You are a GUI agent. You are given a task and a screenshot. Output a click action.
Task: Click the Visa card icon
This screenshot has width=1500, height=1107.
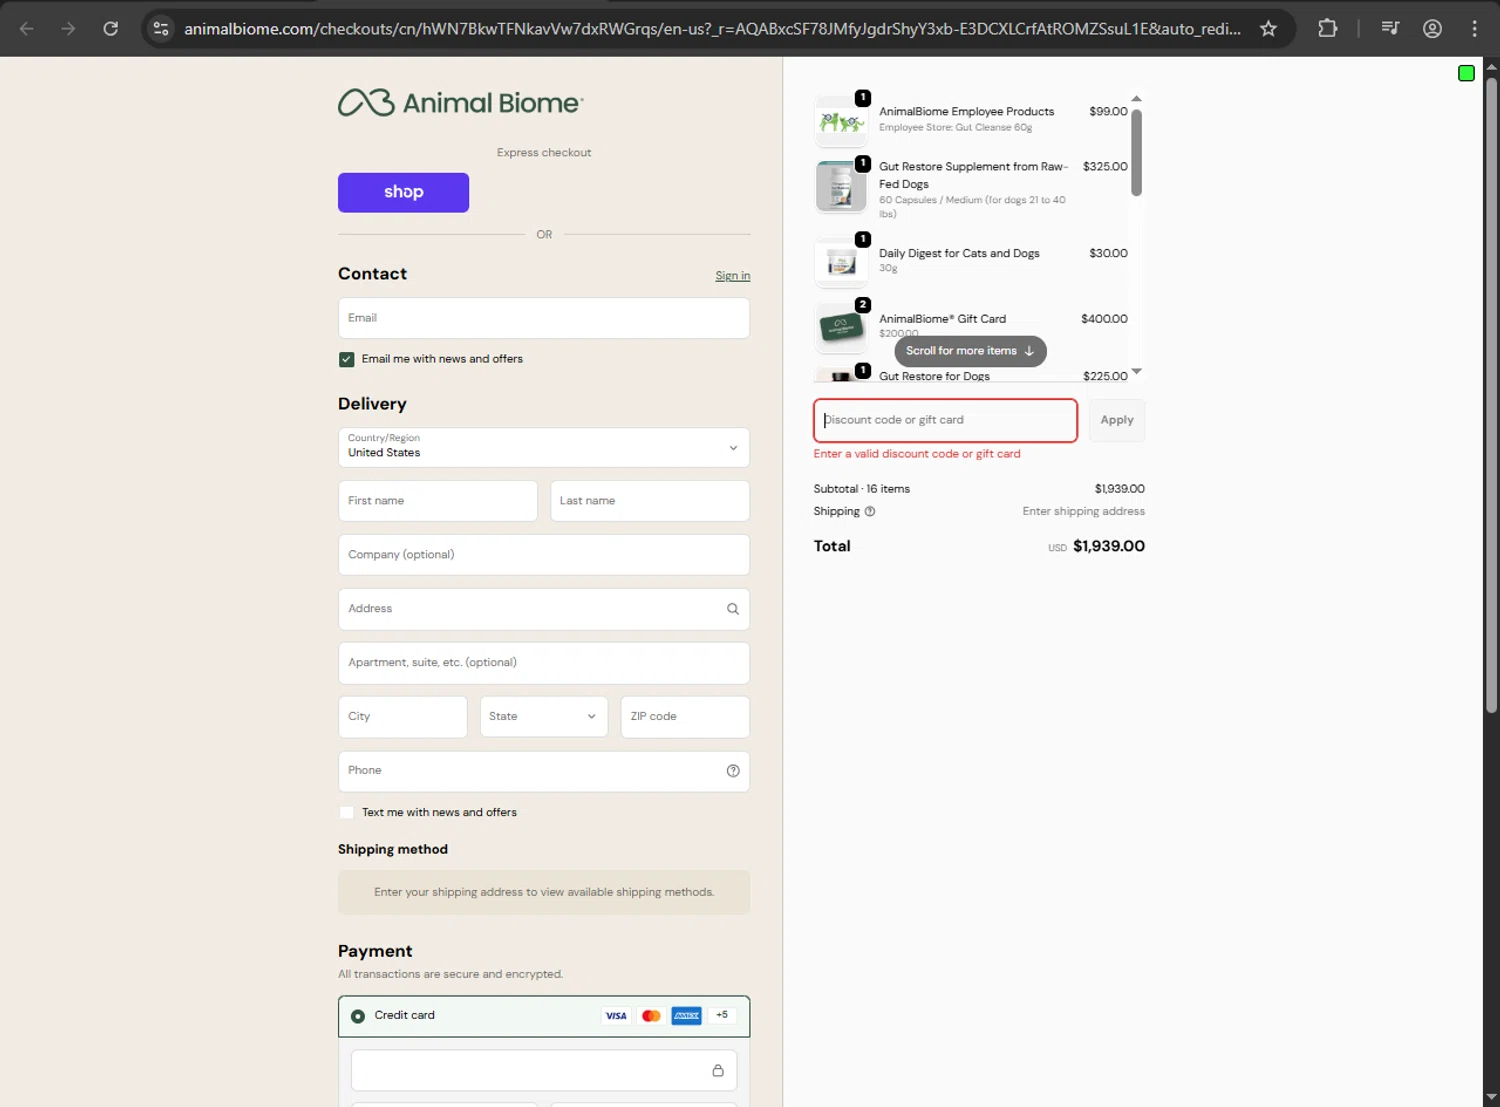point(616,1016)
